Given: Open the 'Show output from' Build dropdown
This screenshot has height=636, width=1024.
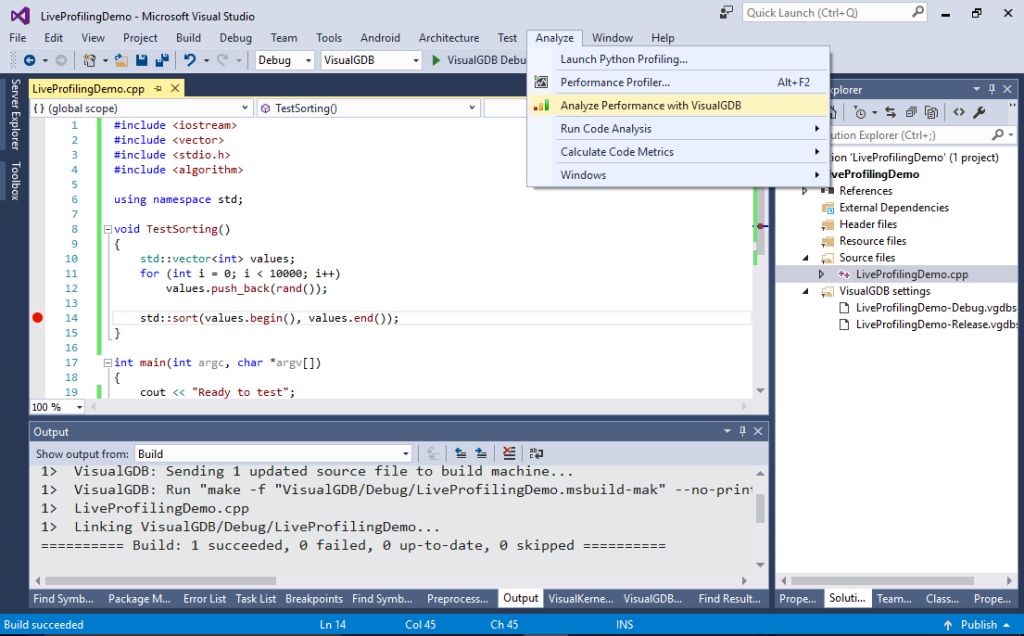Looking at the screenshot, I should [x=273, y=453].
